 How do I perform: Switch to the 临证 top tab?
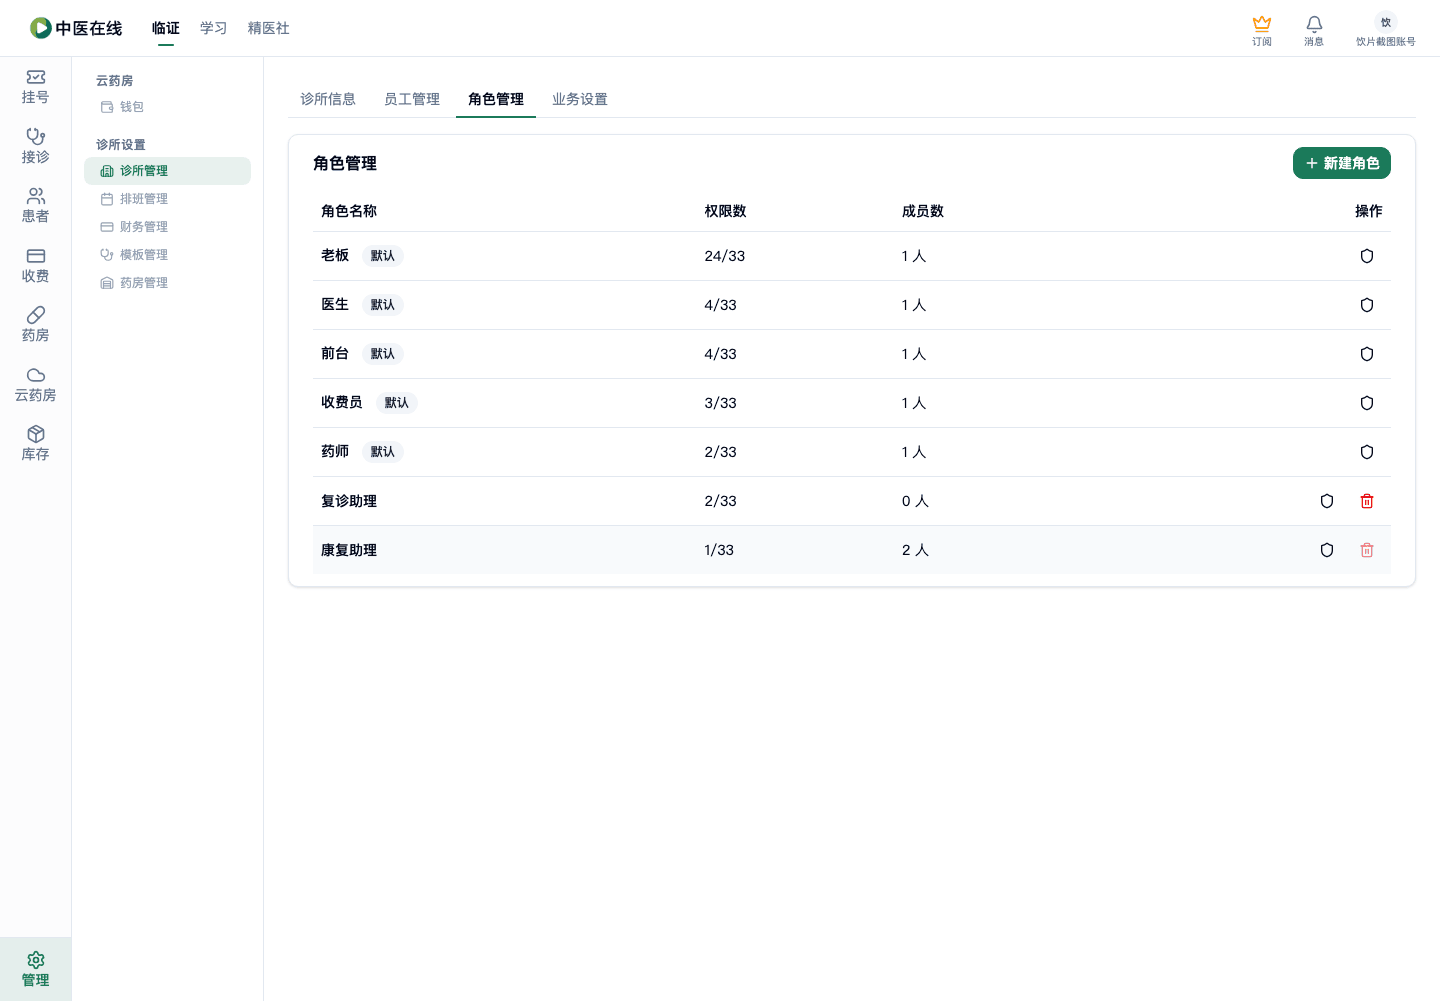click(166, 28)
